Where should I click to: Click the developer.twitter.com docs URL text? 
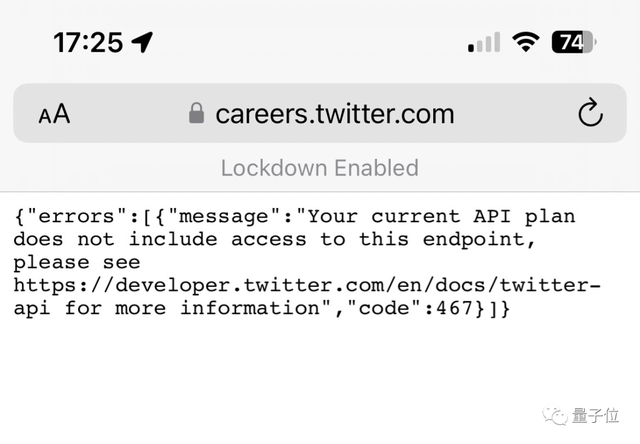point(307,285)
